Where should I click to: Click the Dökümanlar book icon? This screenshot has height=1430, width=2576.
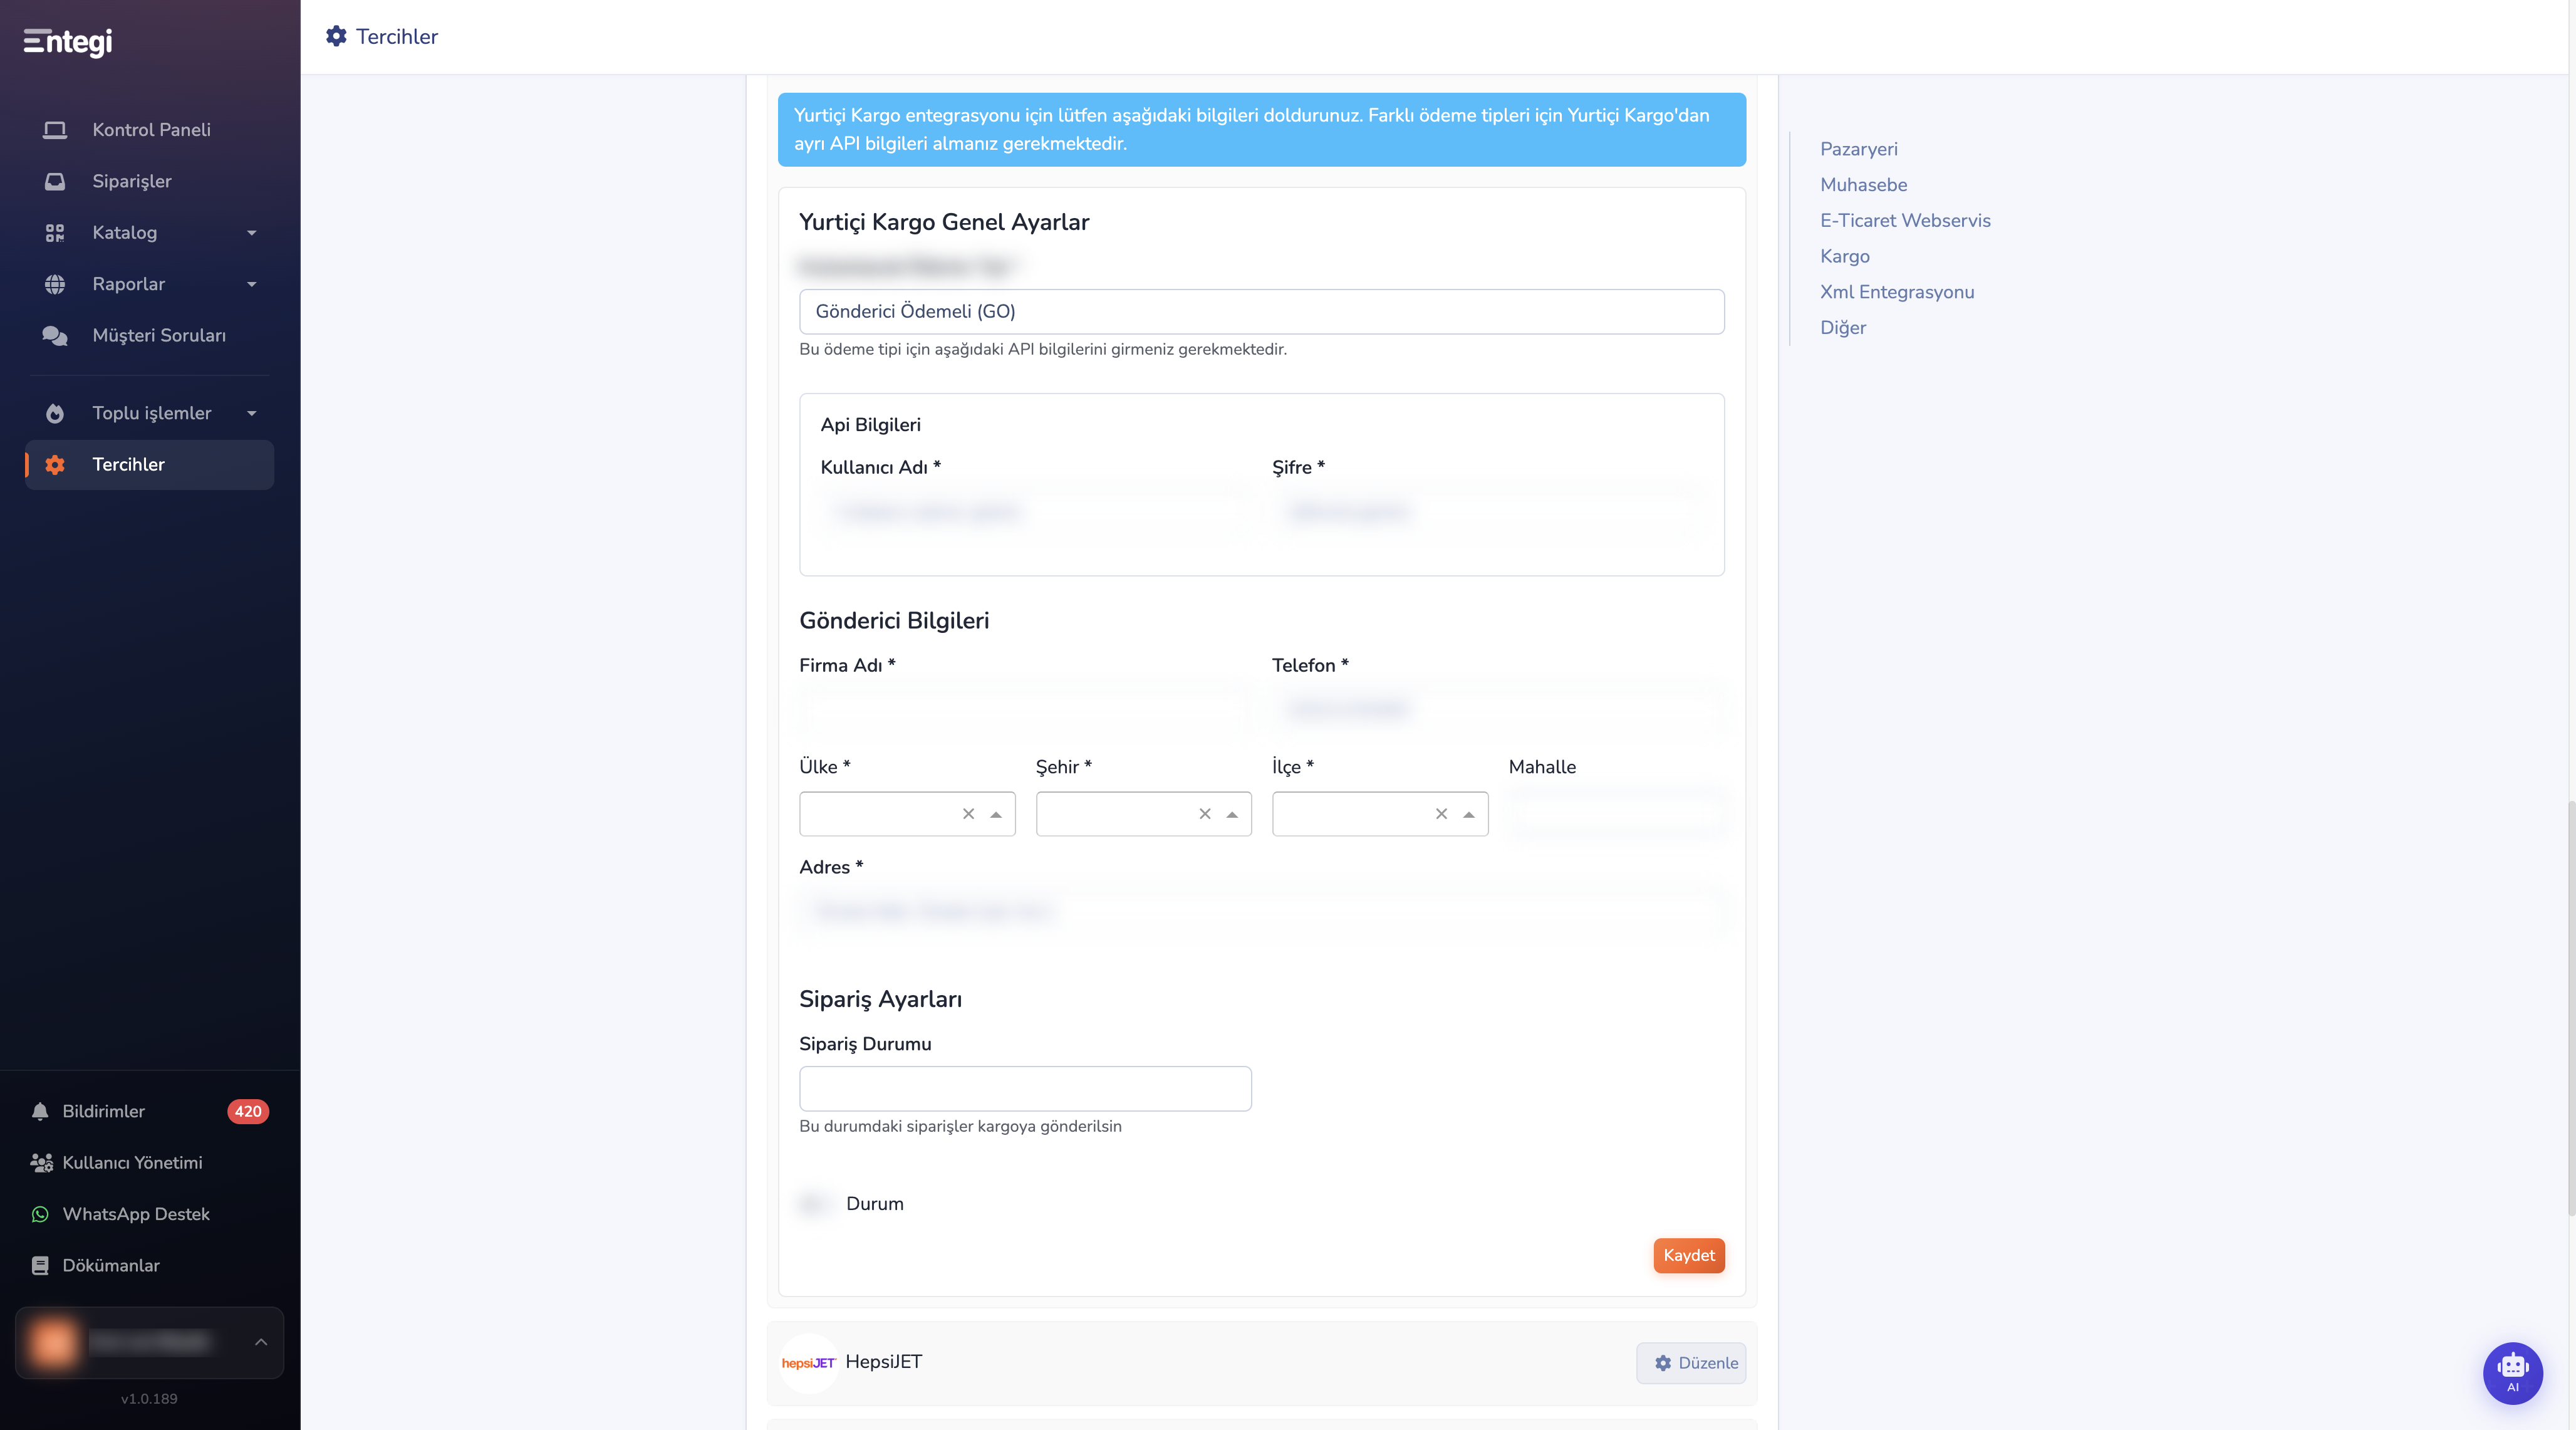coord(40,1265)
